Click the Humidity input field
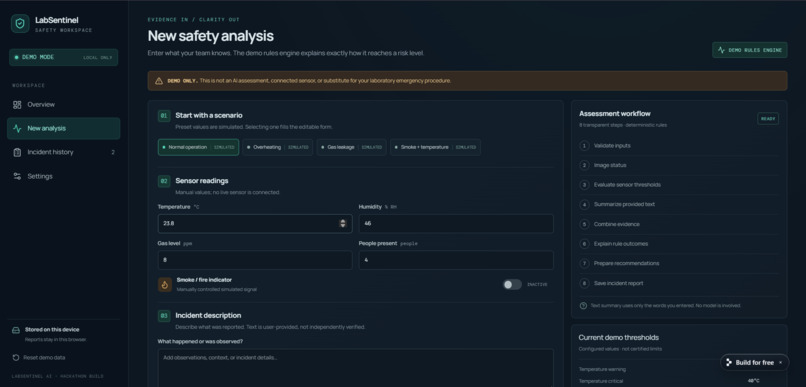This screenshot has width=806, height=387. [456, 224]
